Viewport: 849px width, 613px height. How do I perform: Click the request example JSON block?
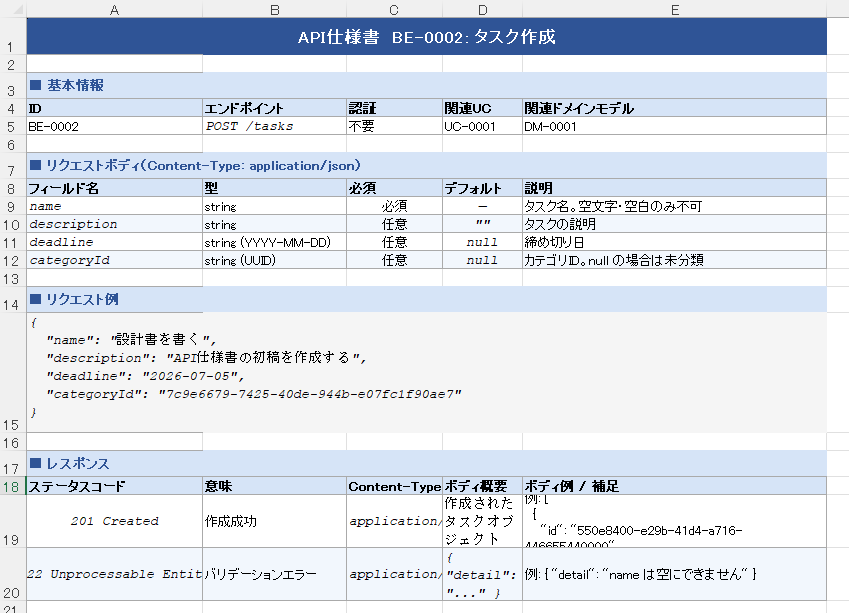coord(427,373)
